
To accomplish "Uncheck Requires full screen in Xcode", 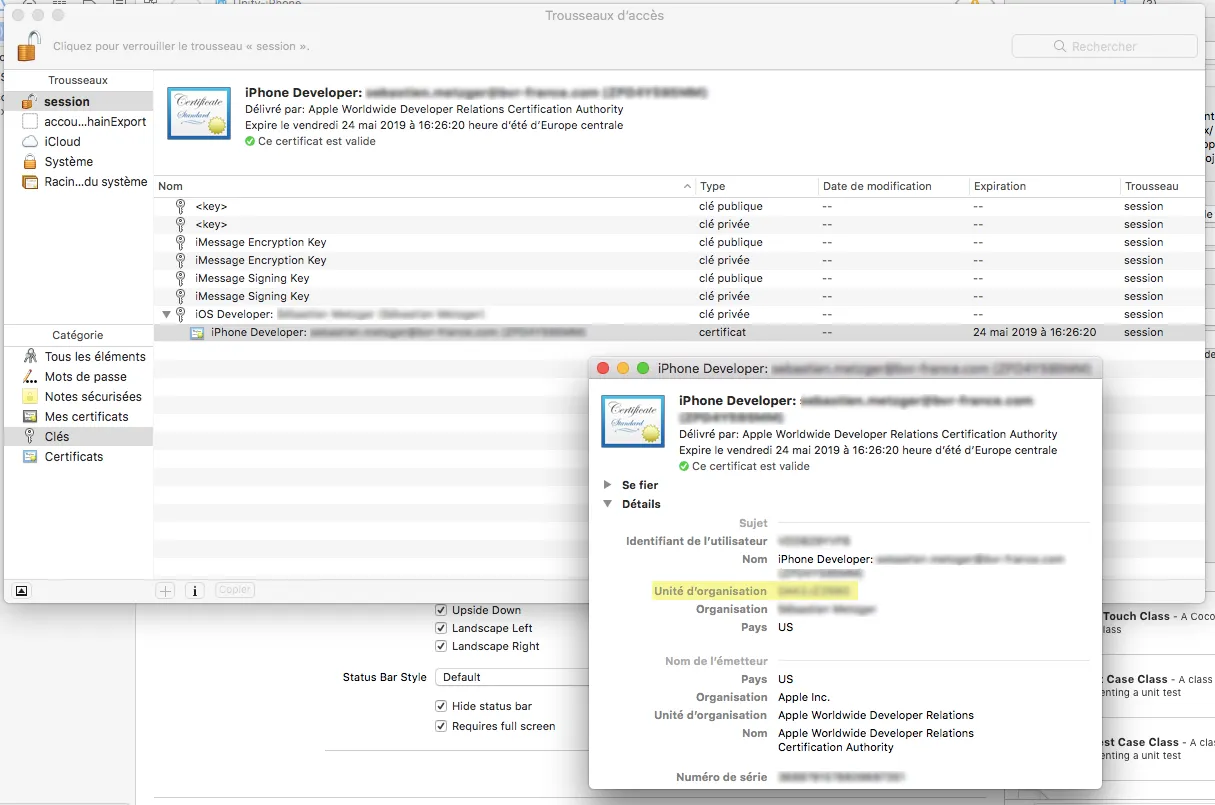I will tap(441, 726).
